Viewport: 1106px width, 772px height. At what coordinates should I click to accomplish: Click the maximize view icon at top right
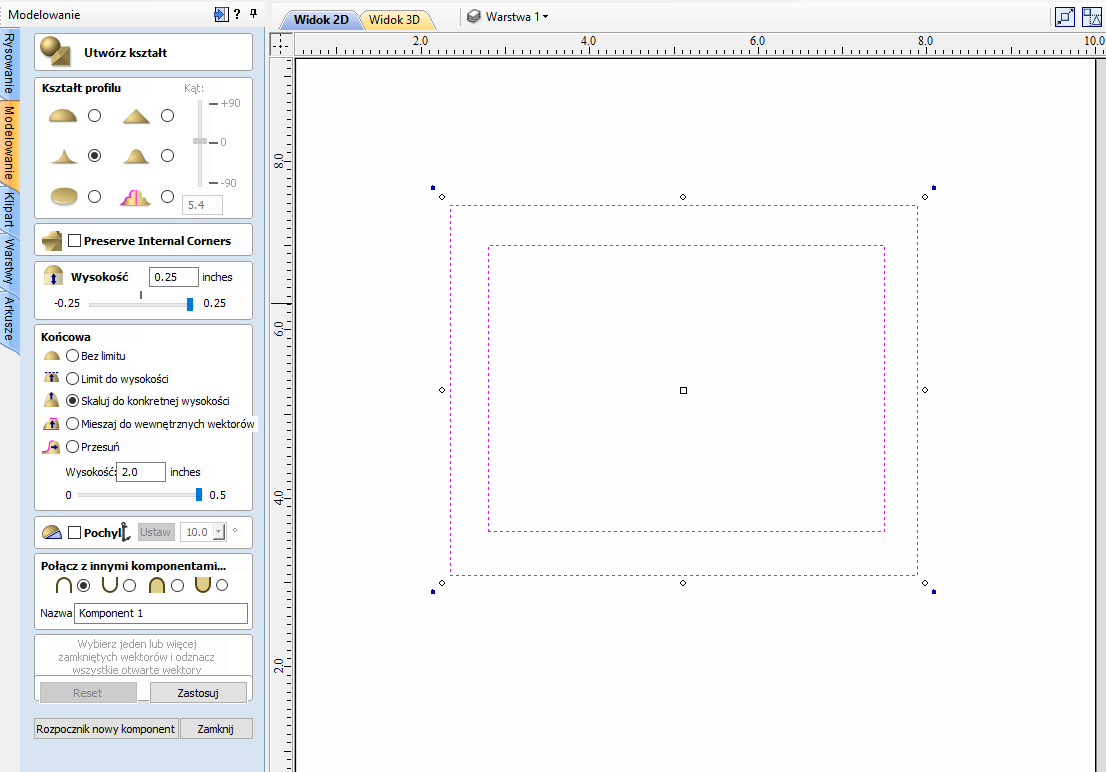pos(1065,17)
